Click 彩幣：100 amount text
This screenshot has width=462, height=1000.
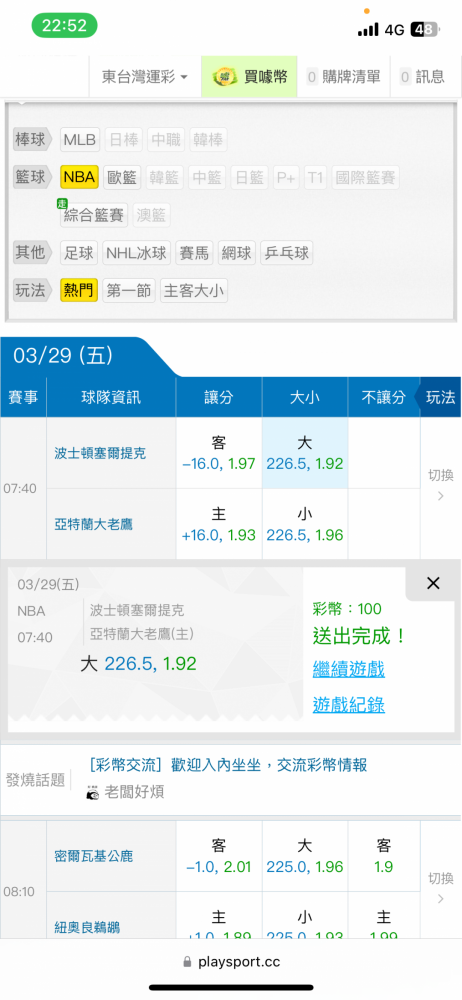click(346, 608)
